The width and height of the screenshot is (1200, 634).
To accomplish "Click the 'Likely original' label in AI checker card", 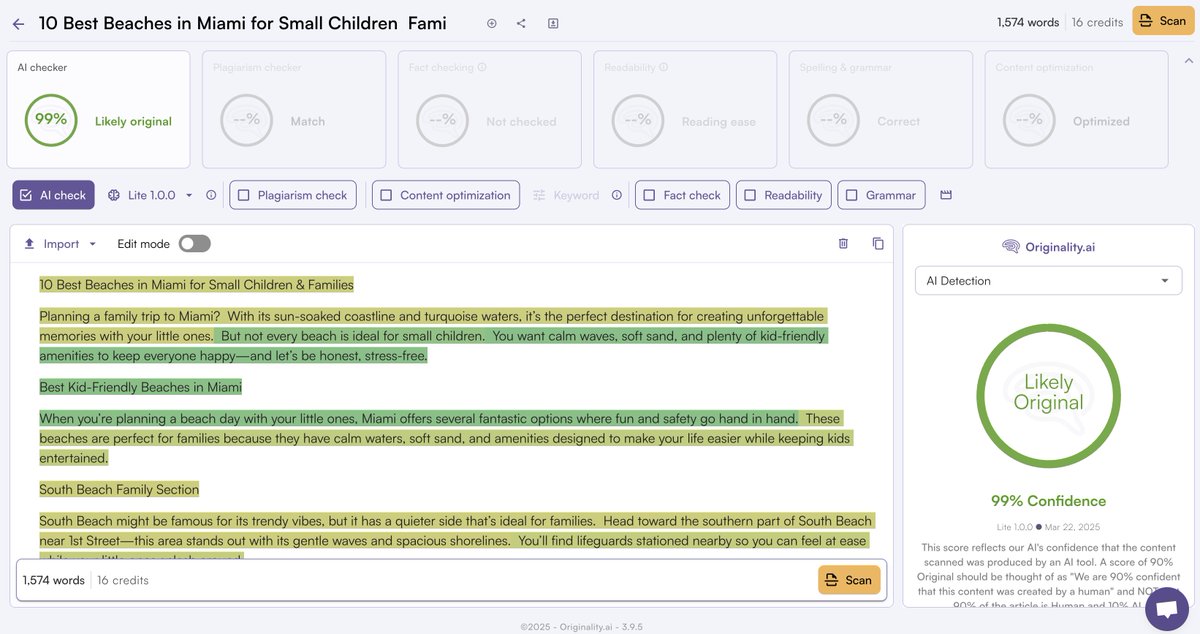I will tap(133, 121).
